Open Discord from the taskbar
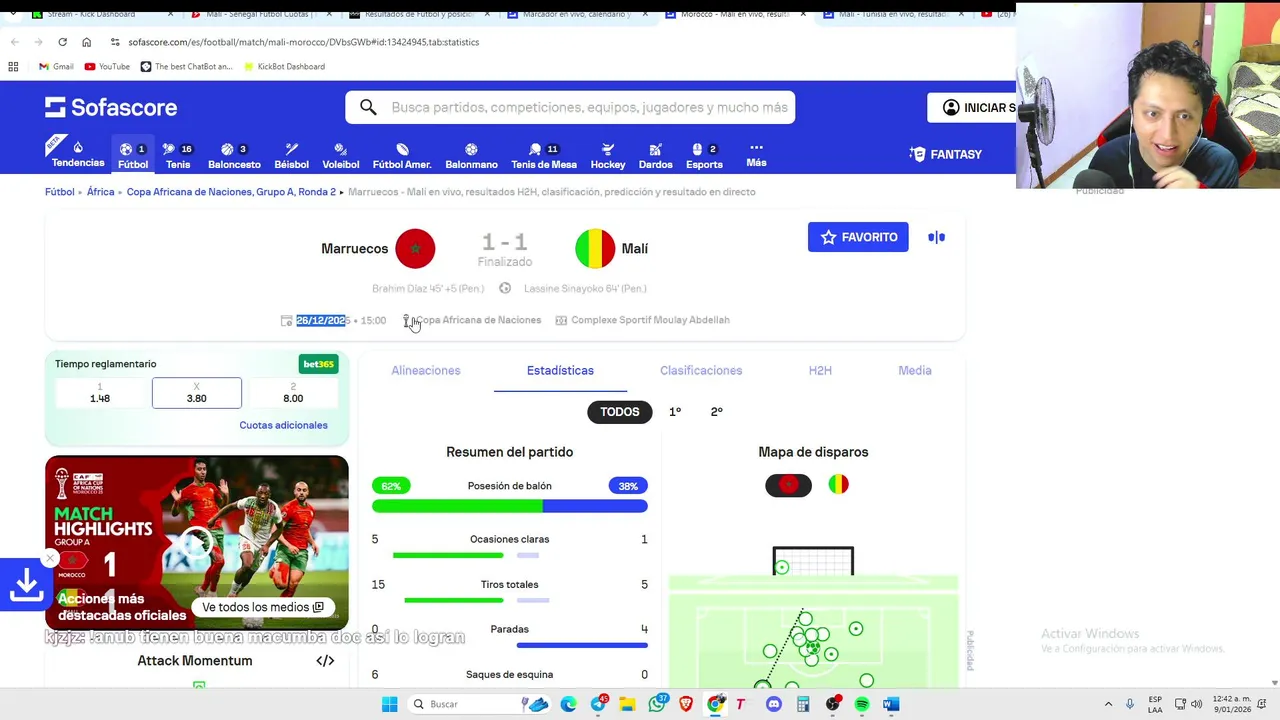This screenshot has width=1280, height=720. point(773,704)
